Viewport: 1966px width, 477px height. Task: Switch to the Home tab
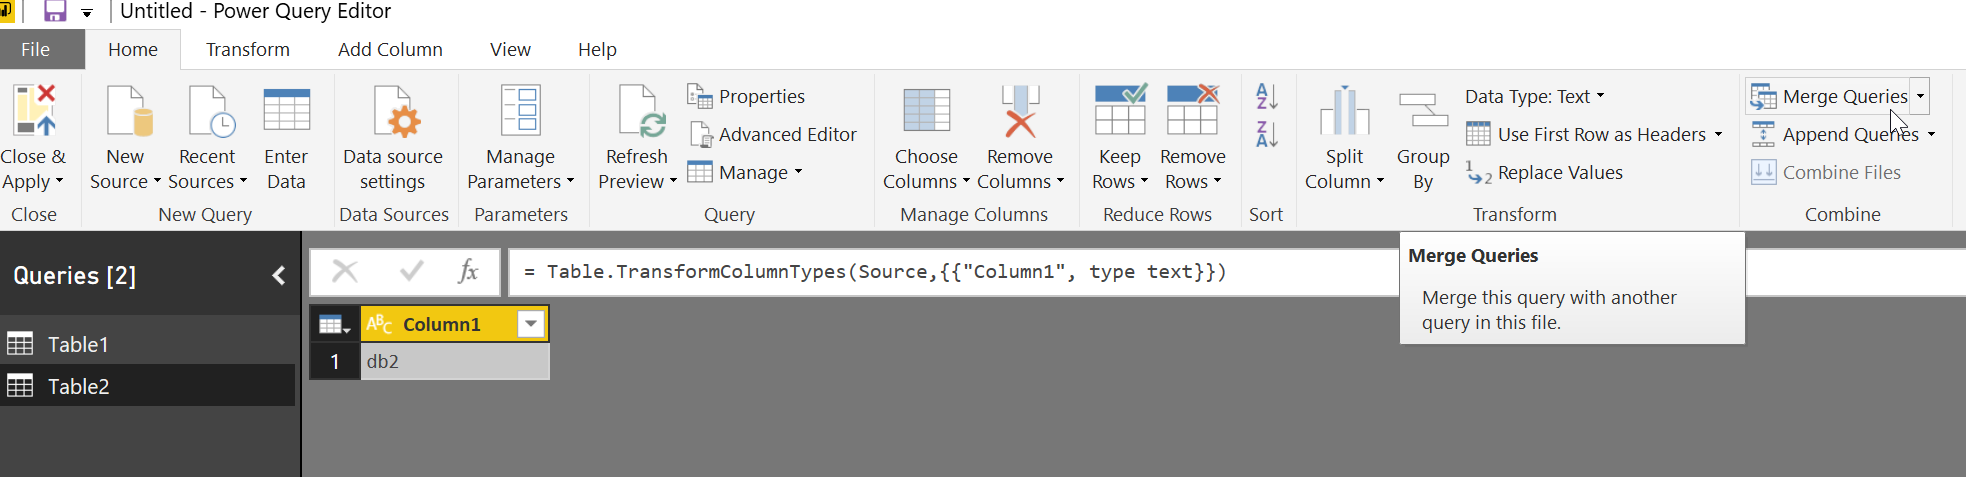(133, 49)
